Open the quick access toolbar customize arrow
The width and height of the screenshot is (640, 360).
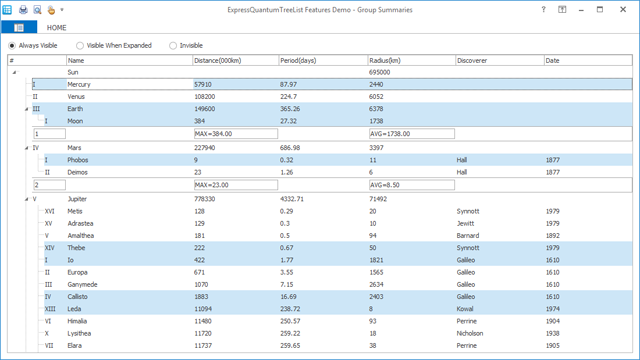62,9
